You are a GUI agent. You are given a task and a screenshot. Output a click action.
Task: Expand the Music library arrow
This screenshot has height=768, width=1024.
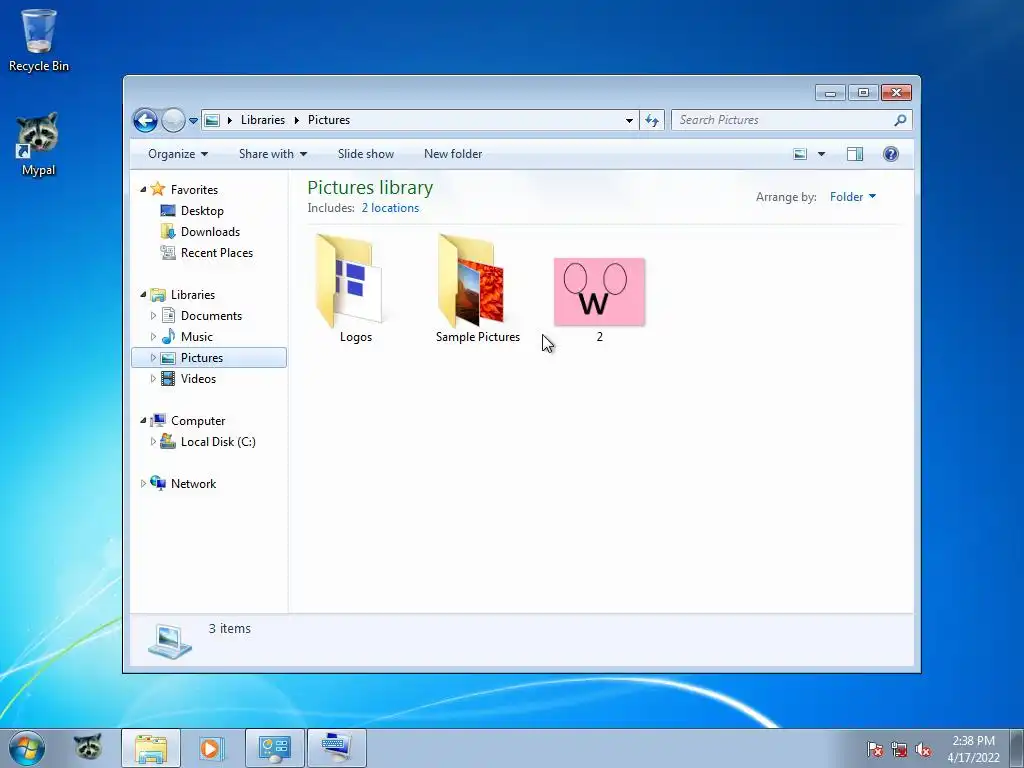153,337
